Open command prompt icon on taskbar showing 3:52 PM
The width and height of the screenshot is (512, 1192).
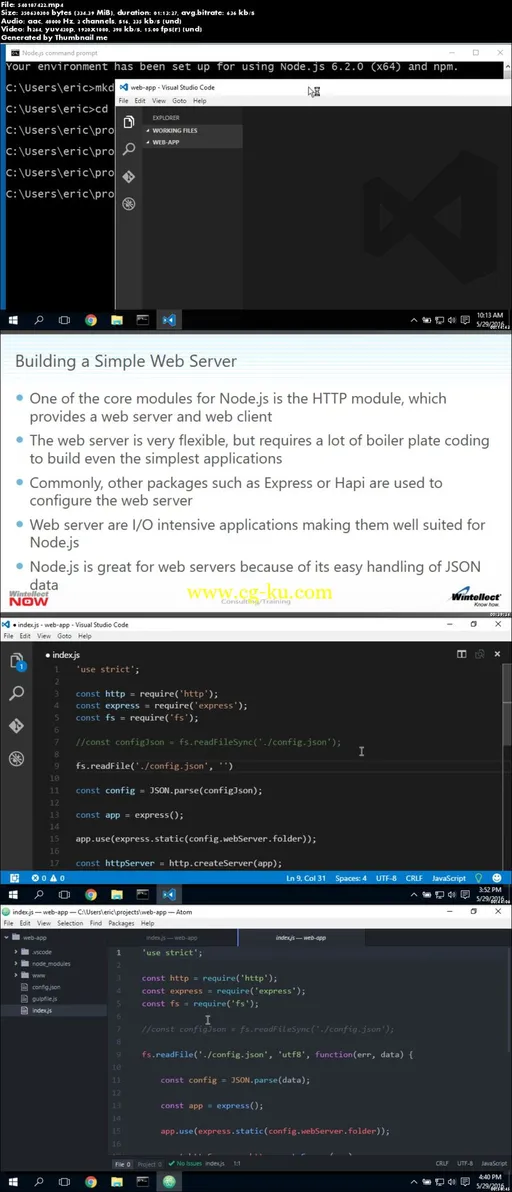[142, 894]
